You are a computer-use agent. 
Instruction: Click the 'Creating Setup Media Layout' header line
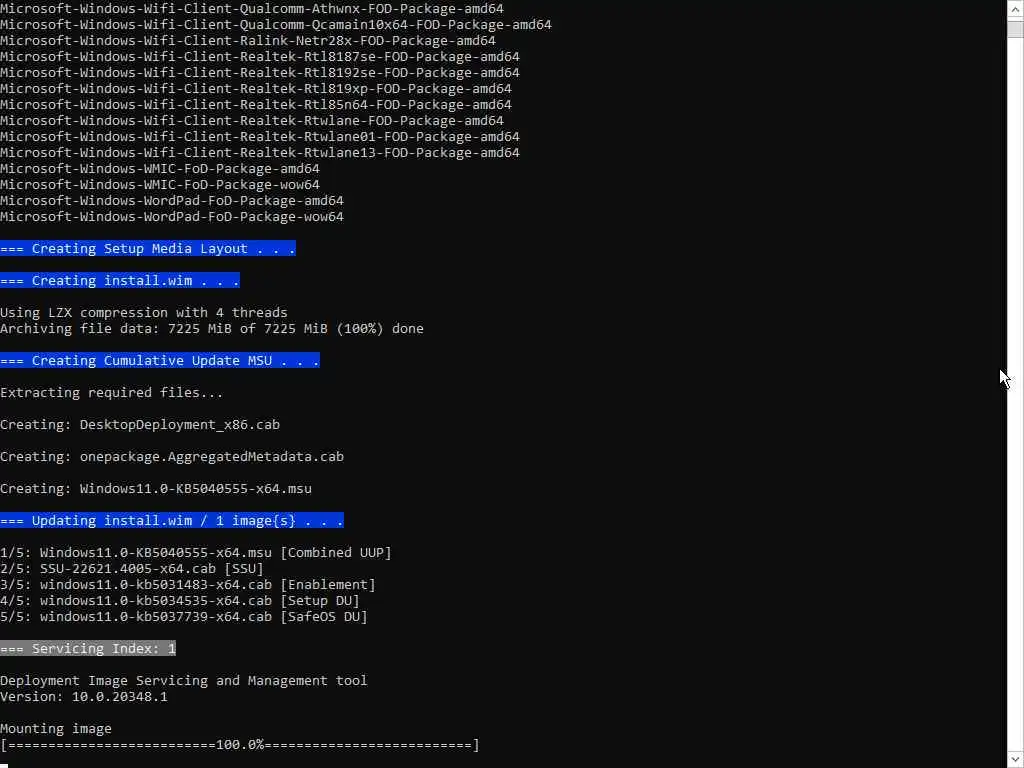pos(148,248)
